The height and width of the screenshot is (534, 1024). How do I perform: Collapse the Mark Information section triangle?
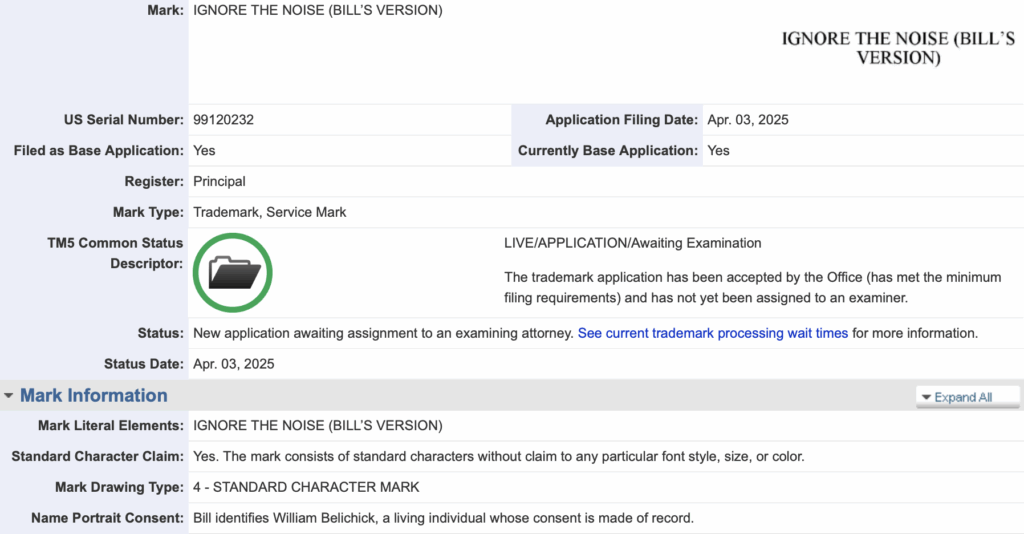9,396
